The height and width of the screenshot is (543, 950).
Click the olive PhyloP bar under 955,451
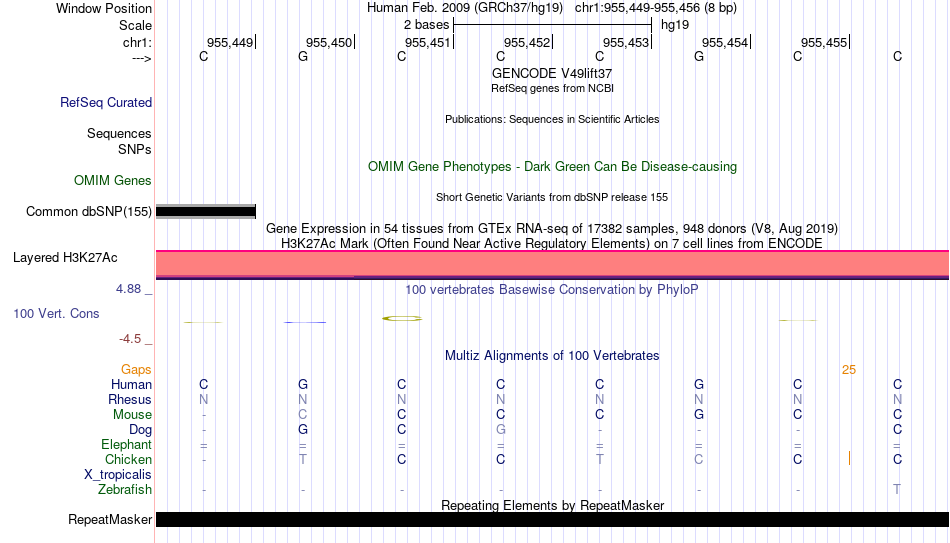tap(402, 318)
